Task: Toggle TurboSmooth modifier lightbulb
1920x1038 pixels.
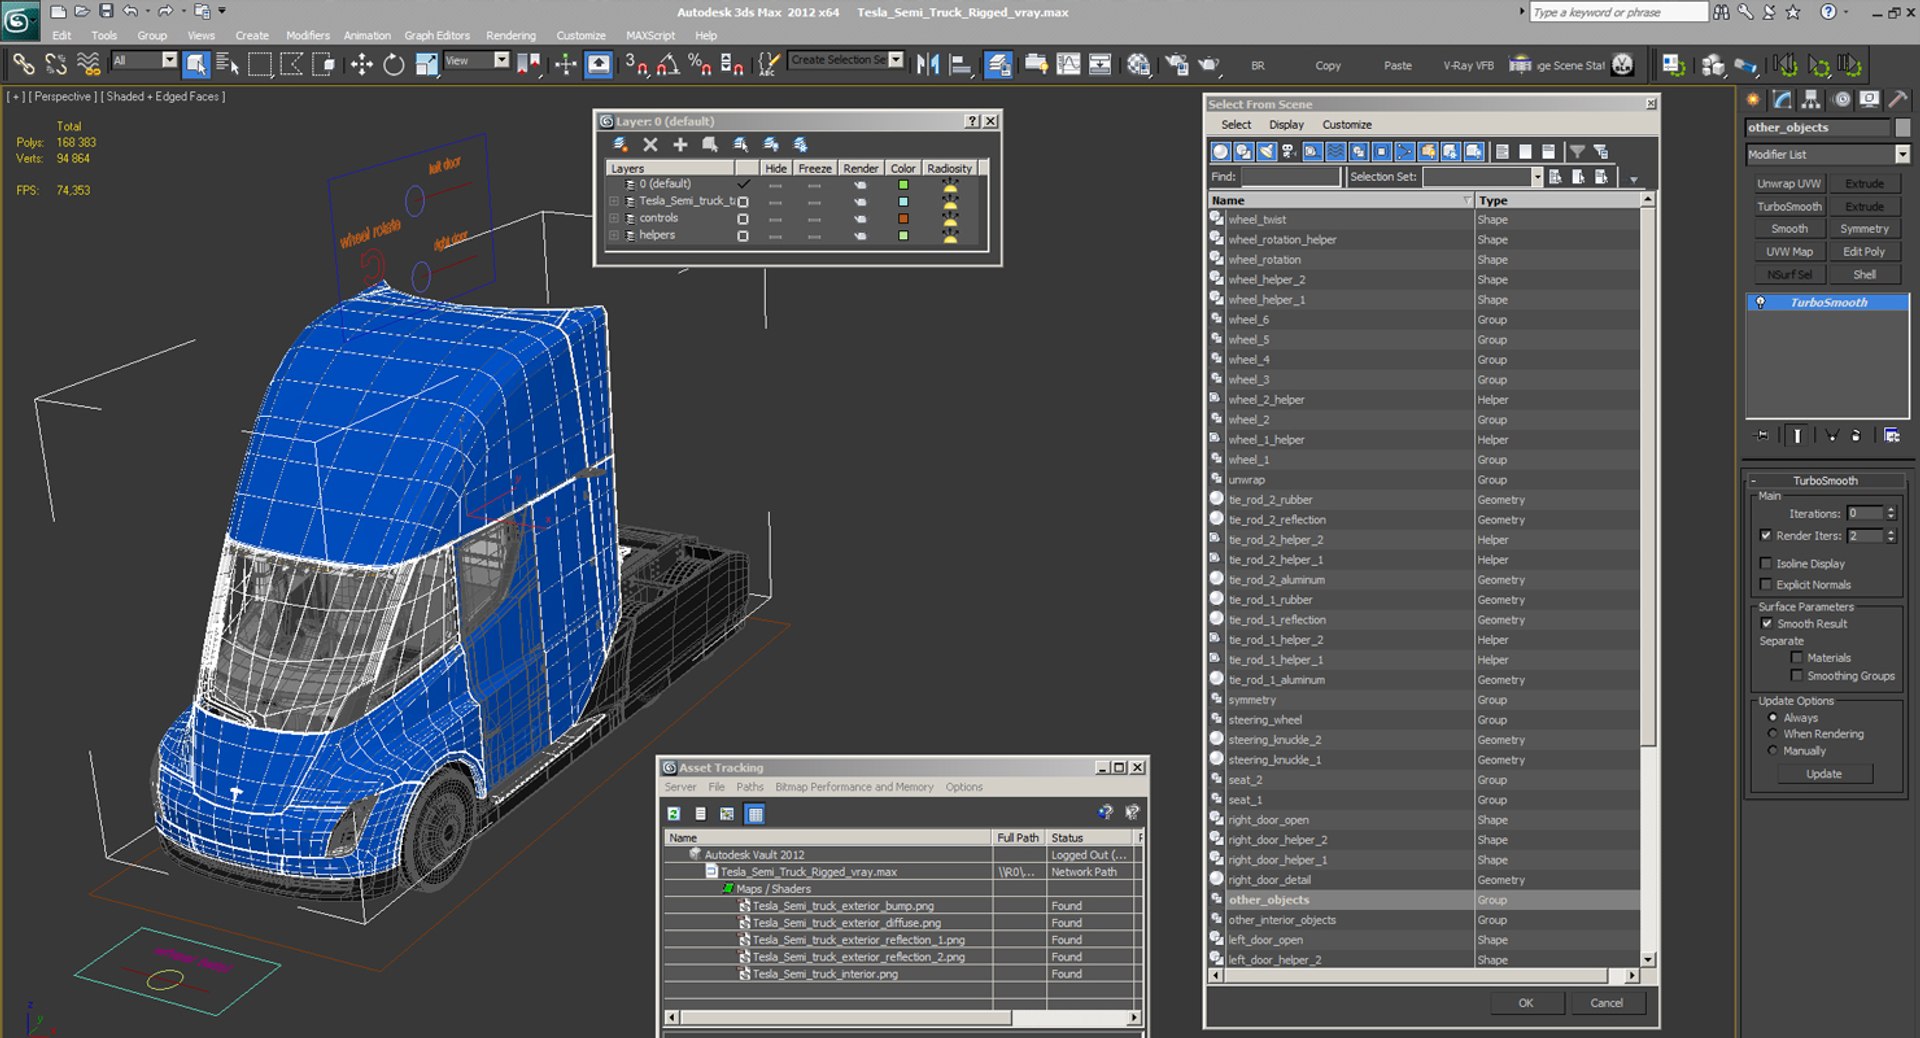Action: (x=1761, y=302)
